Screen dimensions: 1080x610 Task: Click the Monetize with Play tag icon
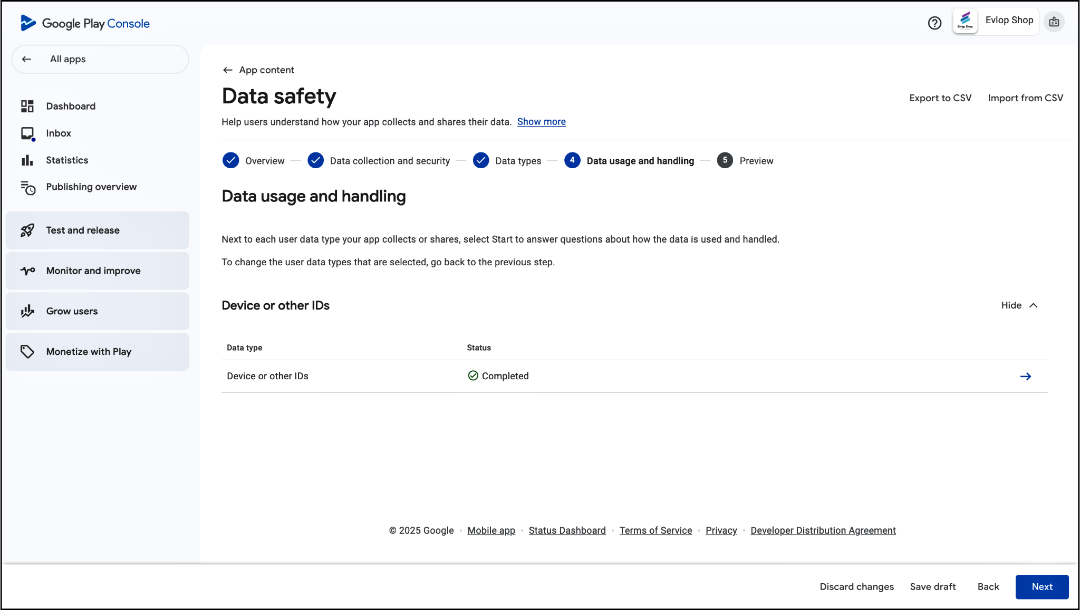28,352
